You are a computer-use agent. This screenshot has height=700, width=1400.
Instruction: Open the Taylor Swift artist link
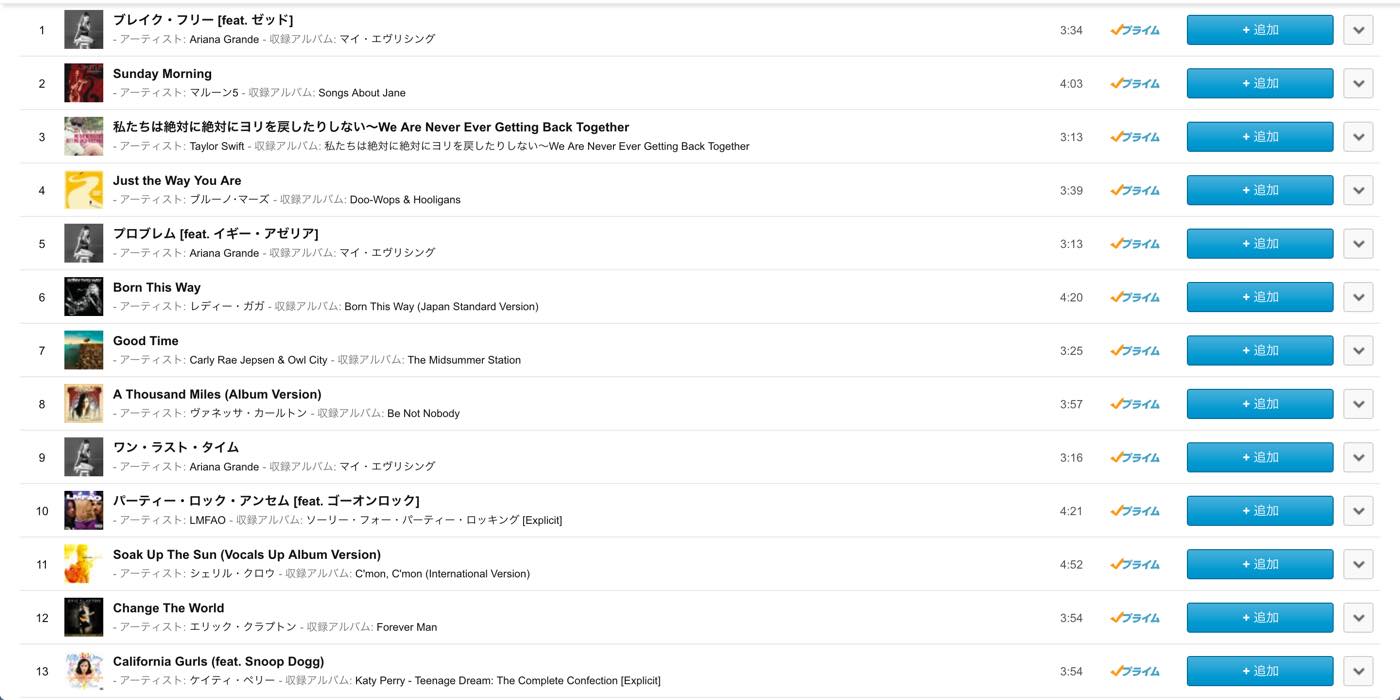[217, 146]
